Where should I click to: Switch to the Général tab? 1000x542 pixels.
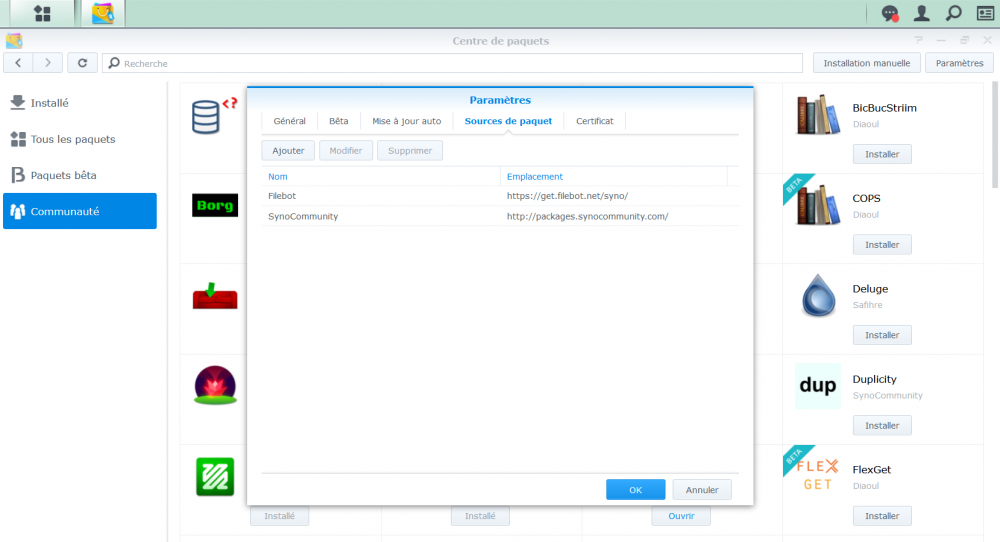(x=290, y=121)
